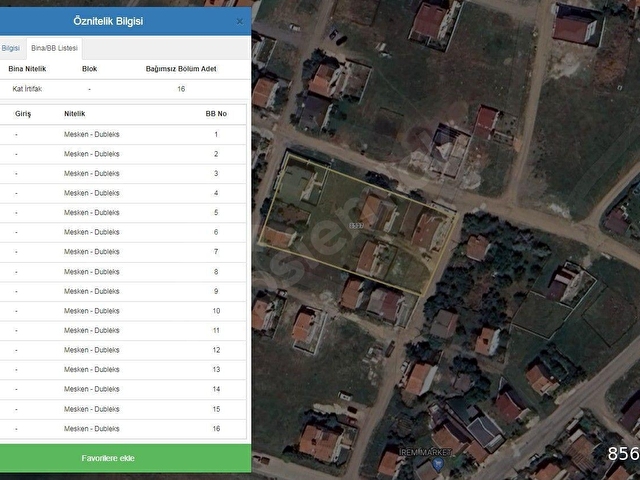Switch to the Bilgisi tab

pyautogui.click(x=11, y=48)
